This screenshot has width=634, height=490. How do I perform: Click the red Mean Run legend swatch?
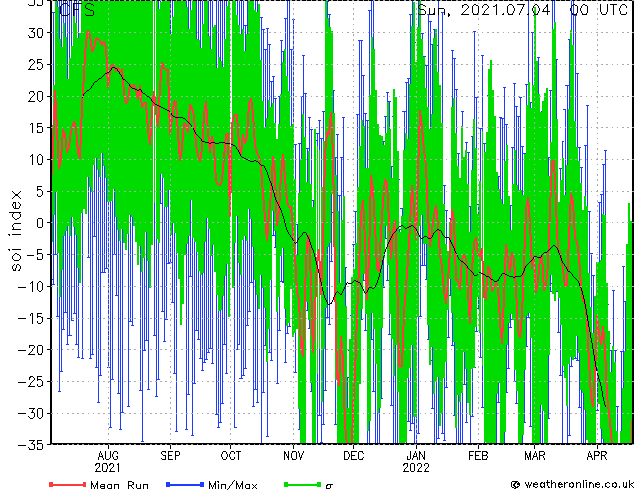point(68,484)
